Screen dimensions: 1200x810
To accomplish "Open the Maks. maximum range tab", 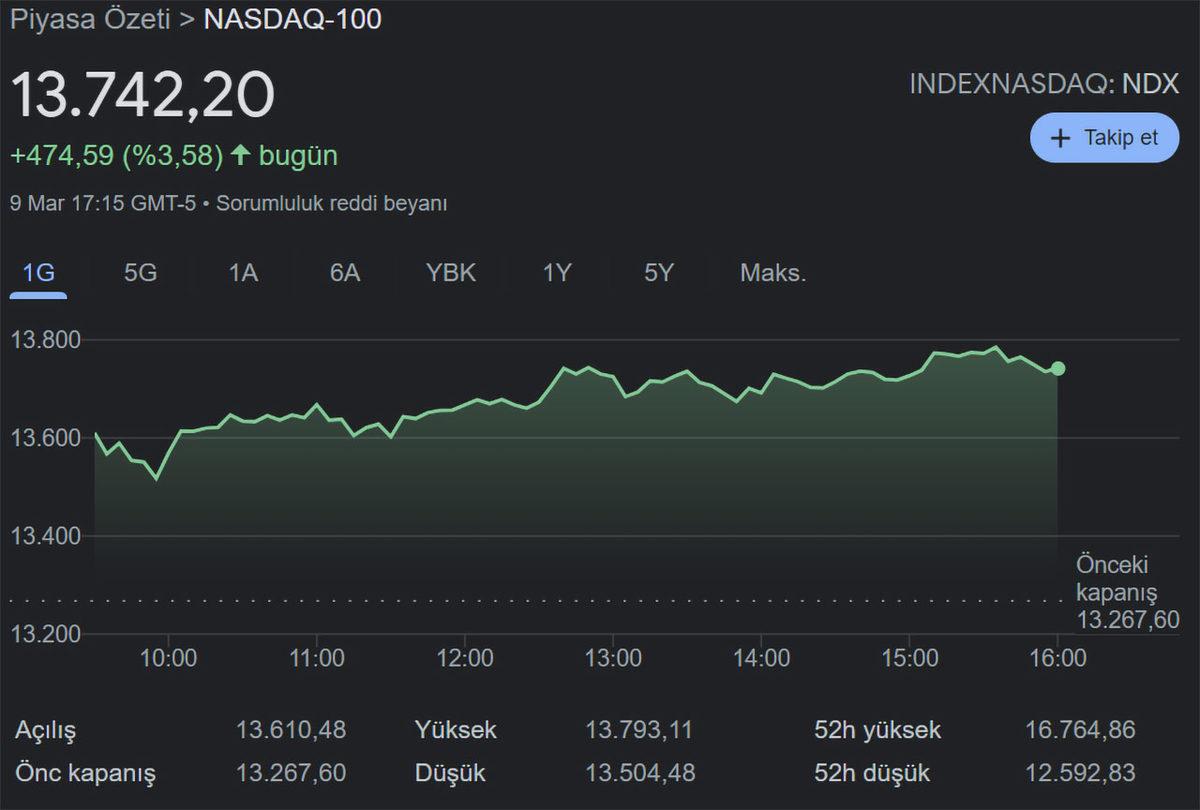I will tap(773, 273).
